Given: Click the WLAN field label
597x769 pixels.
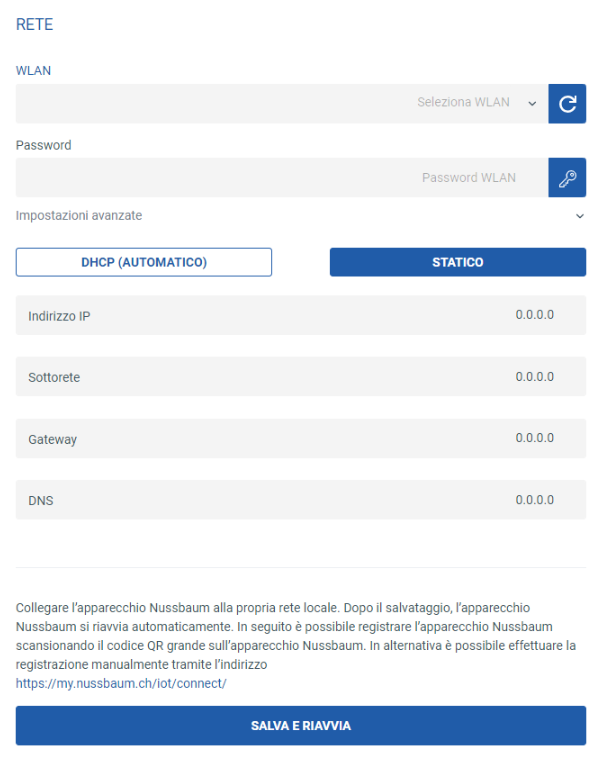Looking at the screenshot, I should [x=33, y=71].
